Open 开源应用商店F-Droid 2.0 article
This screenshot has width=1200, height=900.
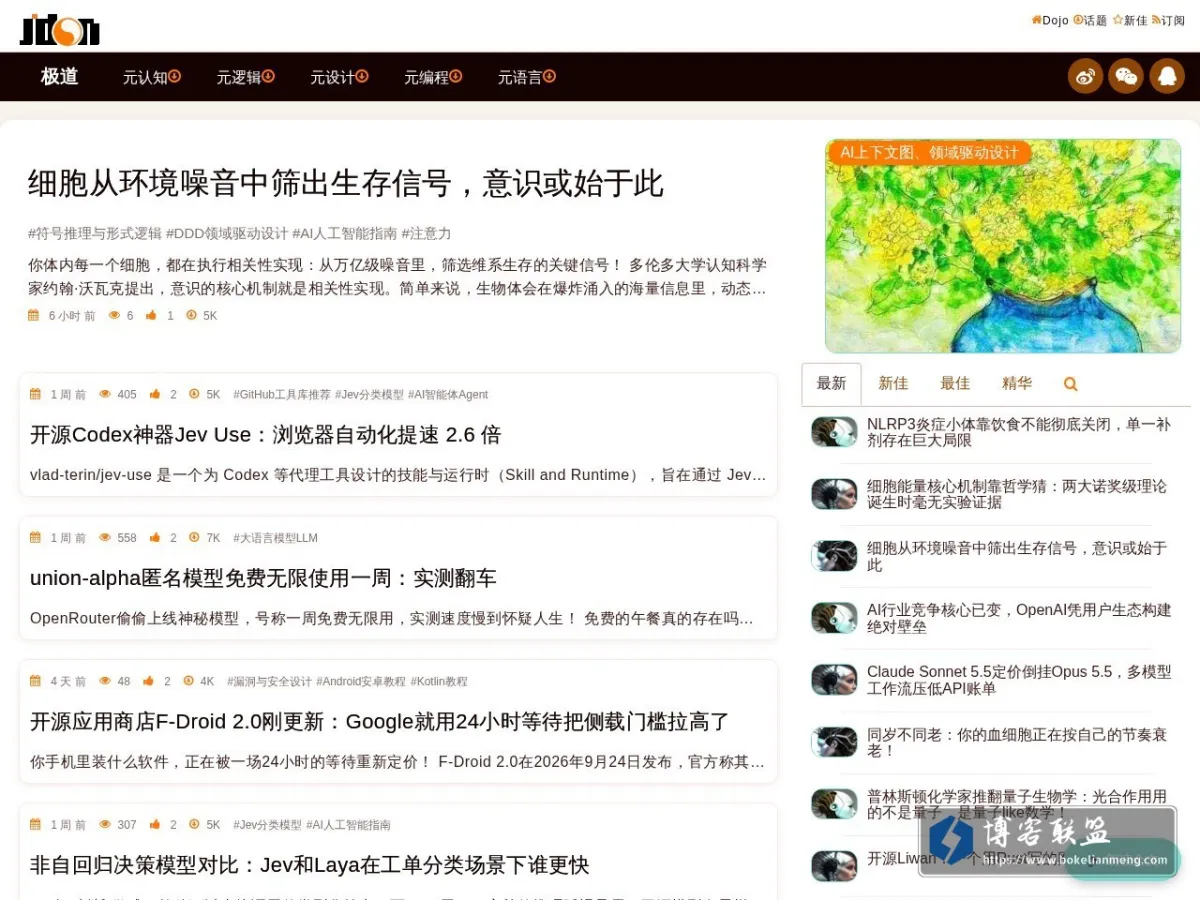pyautogui.click(x=379, y=722)
